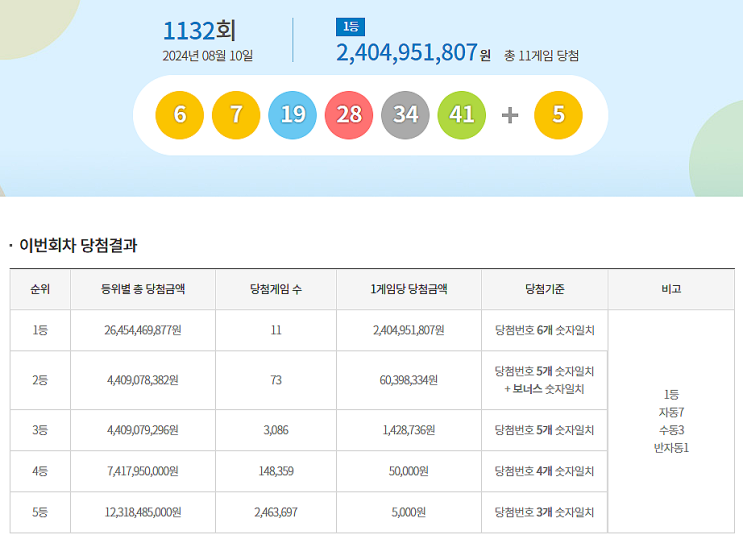Click the 1등 rank cell
The image size is (743, 543).
40,330
